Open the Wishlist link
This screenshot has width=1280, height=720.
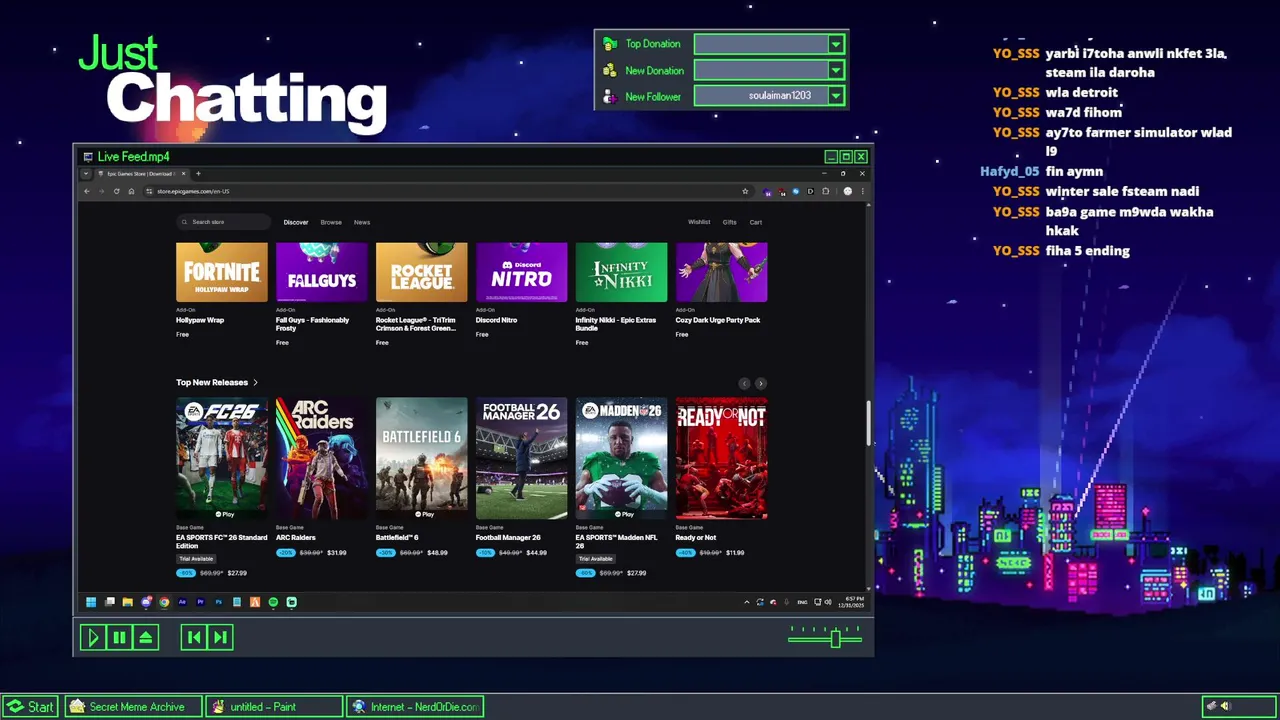click(699, 222)
